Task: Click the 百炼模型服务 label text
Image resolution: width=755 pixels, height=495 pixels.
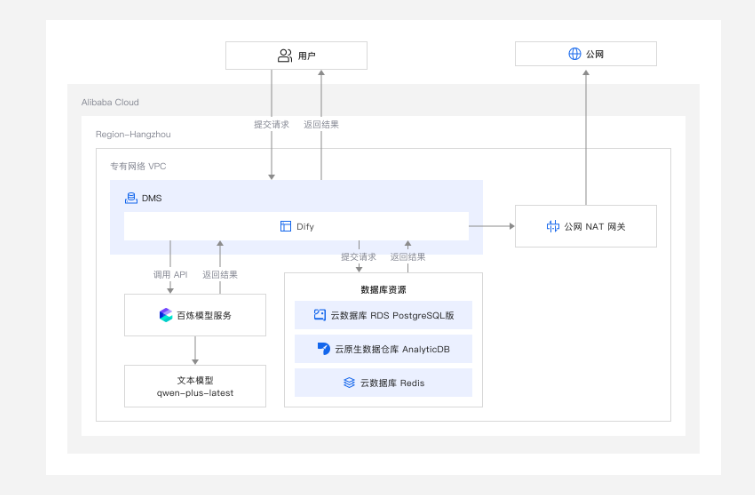Action: (x=204, y=315)
